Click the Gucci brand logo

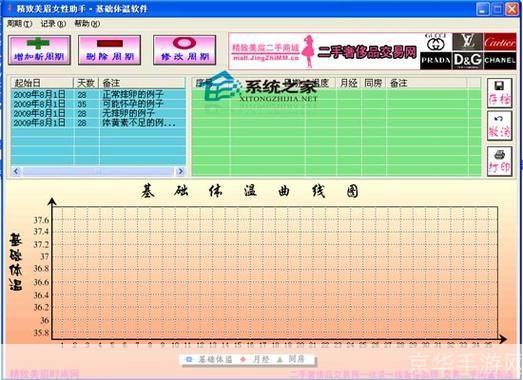pos(436,42)
